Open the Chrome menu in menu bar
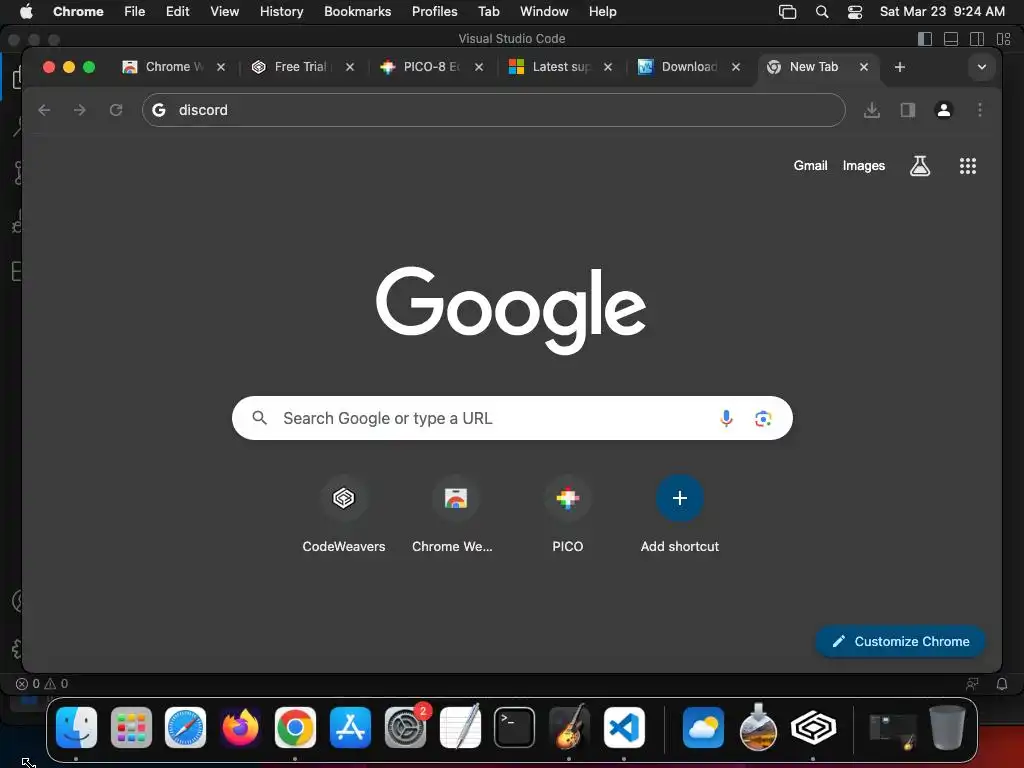This screenshot has width=1024, height=768. pos(78,11)
